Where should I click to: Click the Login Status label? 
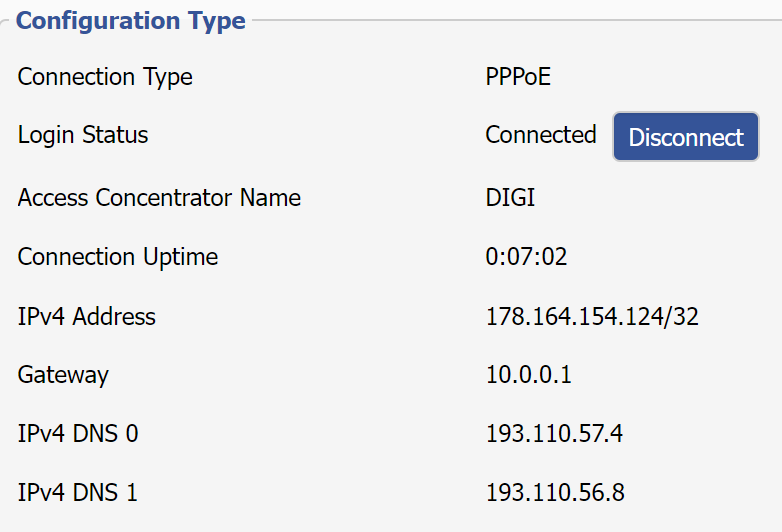83,135
